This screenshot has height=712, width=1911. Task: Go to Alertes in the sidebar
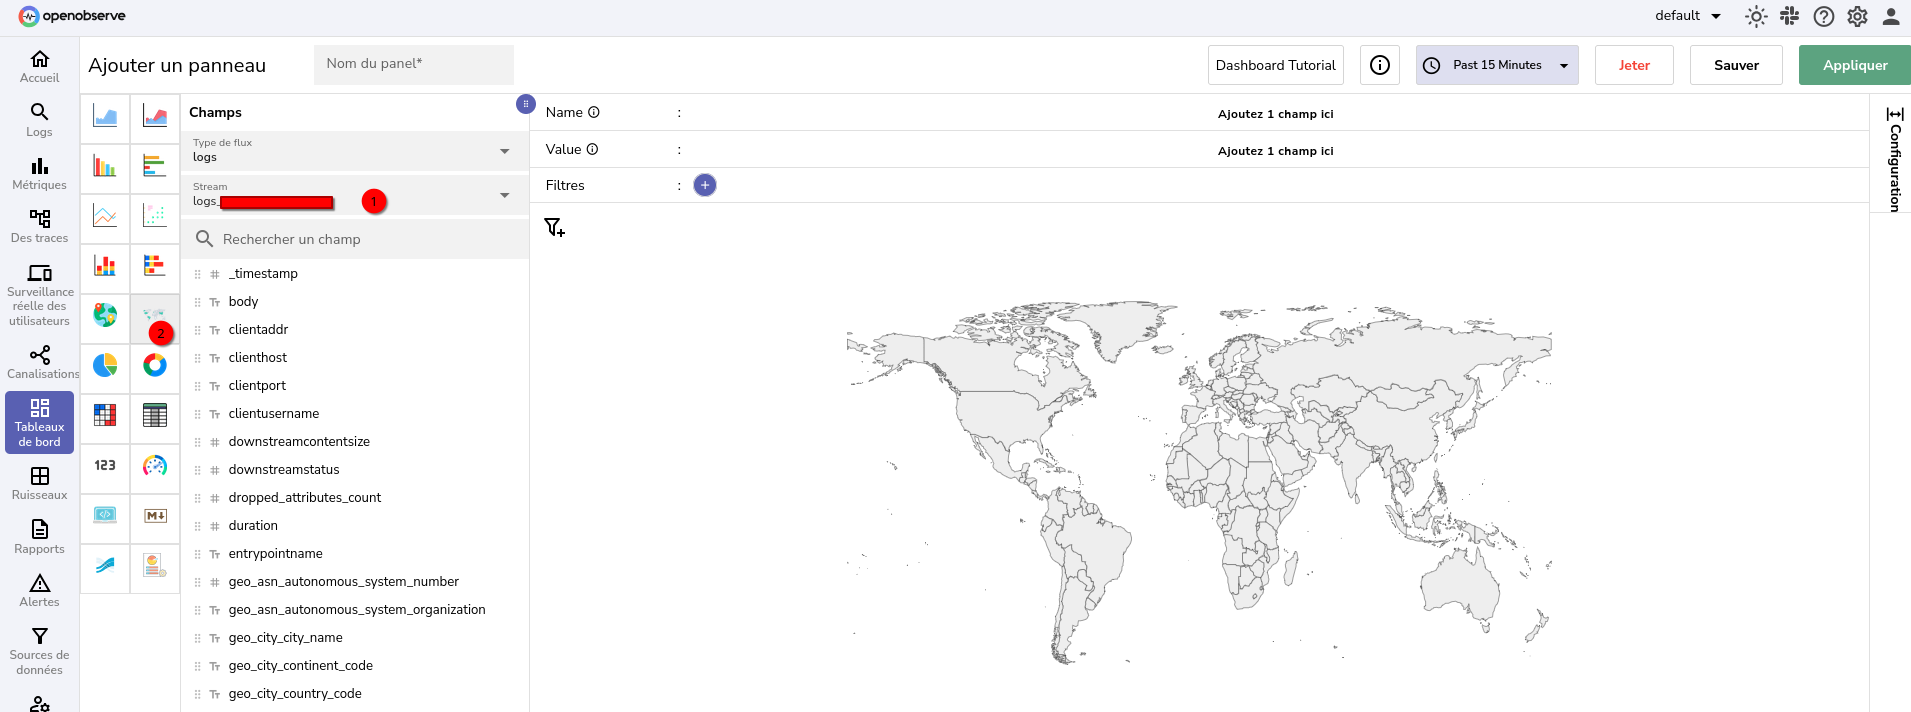tap(40, 590)
